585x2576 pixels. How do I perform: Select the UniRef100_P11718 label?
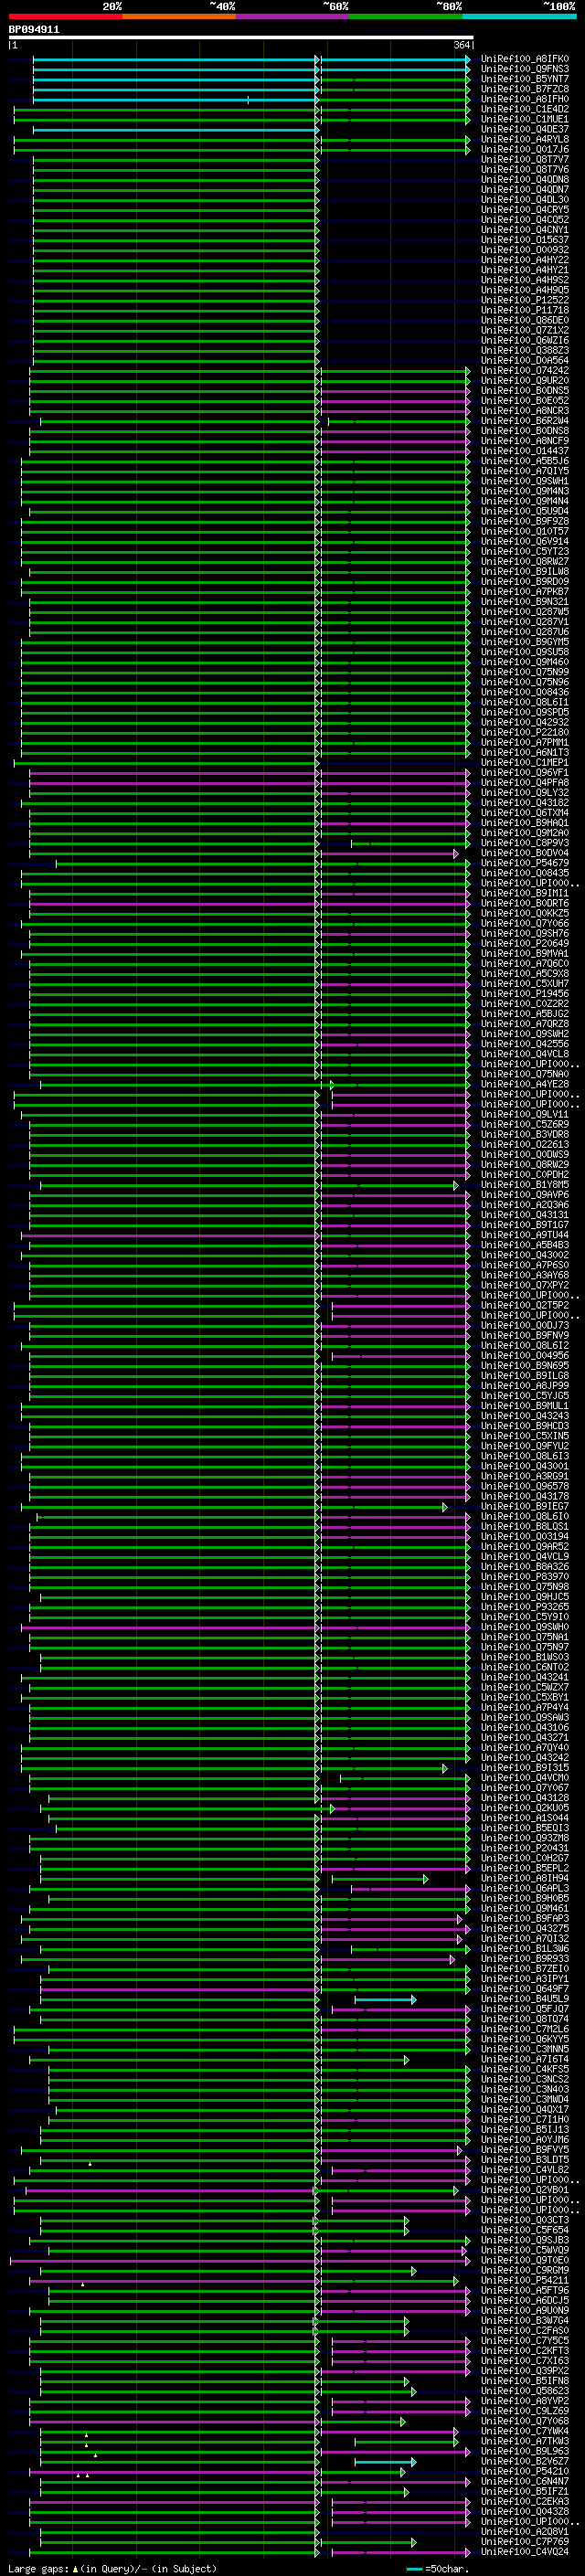[x=525, y=310]
